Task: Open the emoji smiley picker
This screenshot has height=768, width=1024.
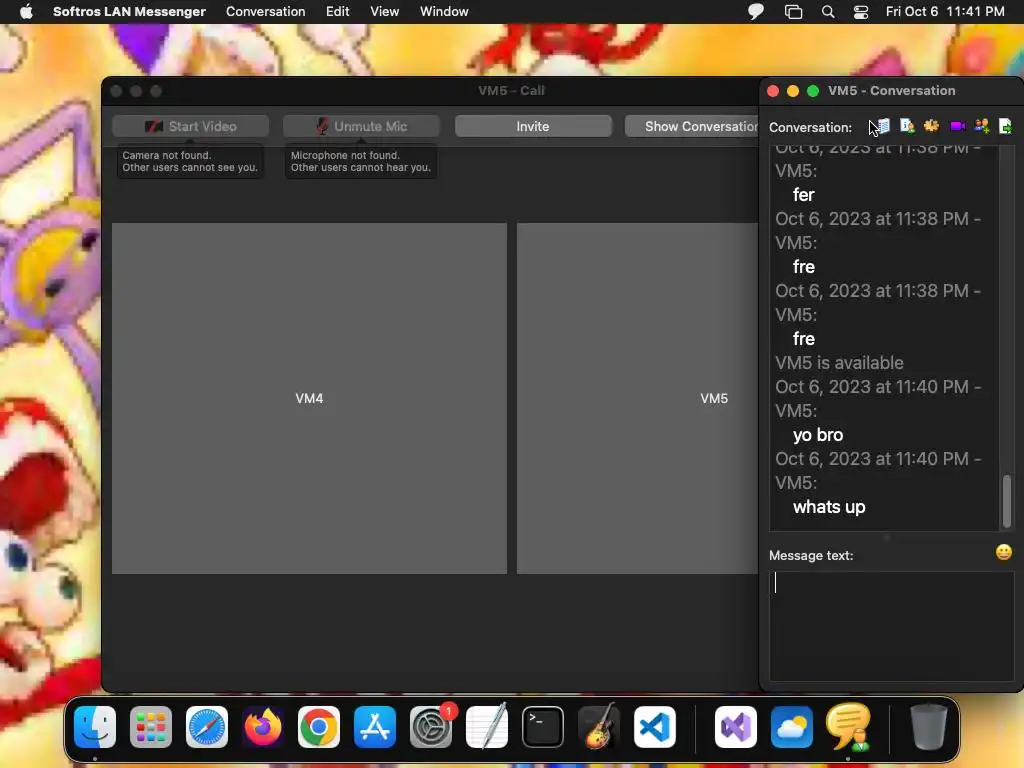Action: pyautogui.click(x=1004, y=552)
